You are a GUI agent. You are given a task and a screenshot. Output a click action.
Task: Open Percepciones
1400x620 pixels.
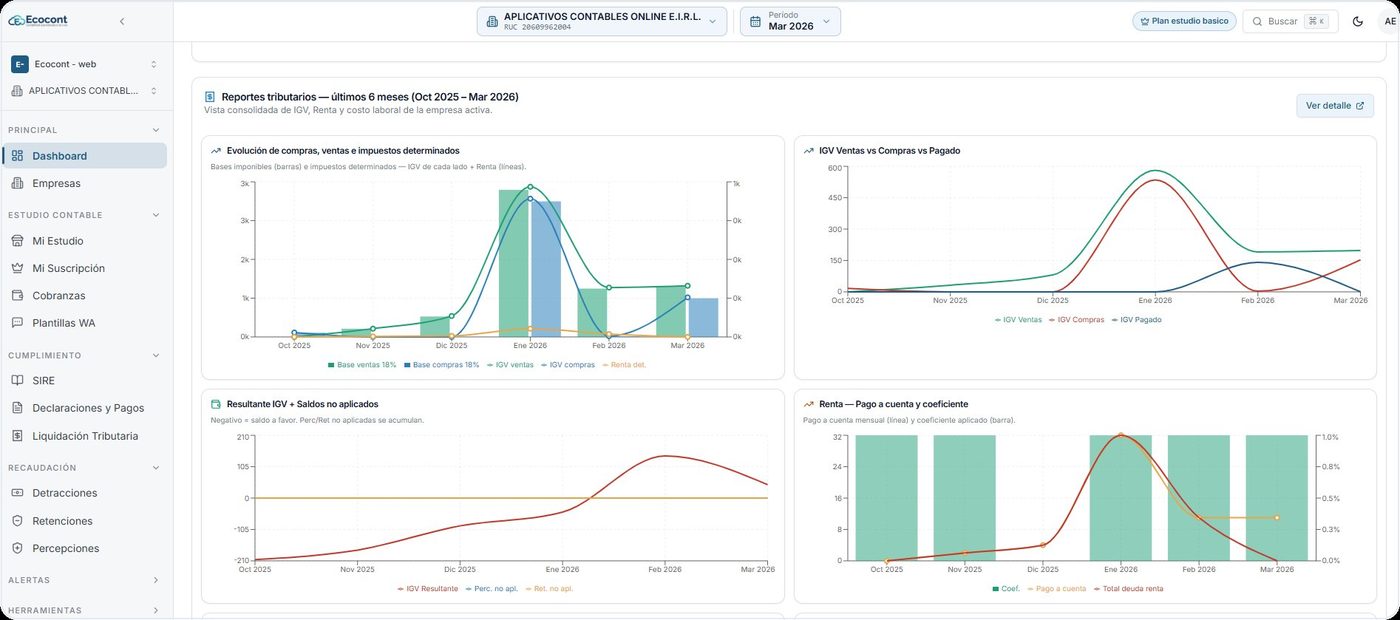[85, 548]
